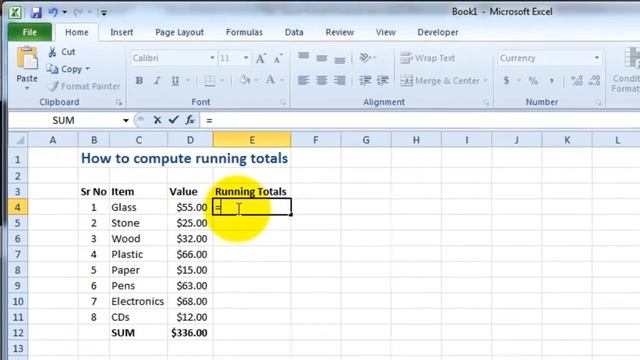Click the Paste clipboard icon
The height and width of the screenshot is (360, 640).
click(x=27, y=58)
